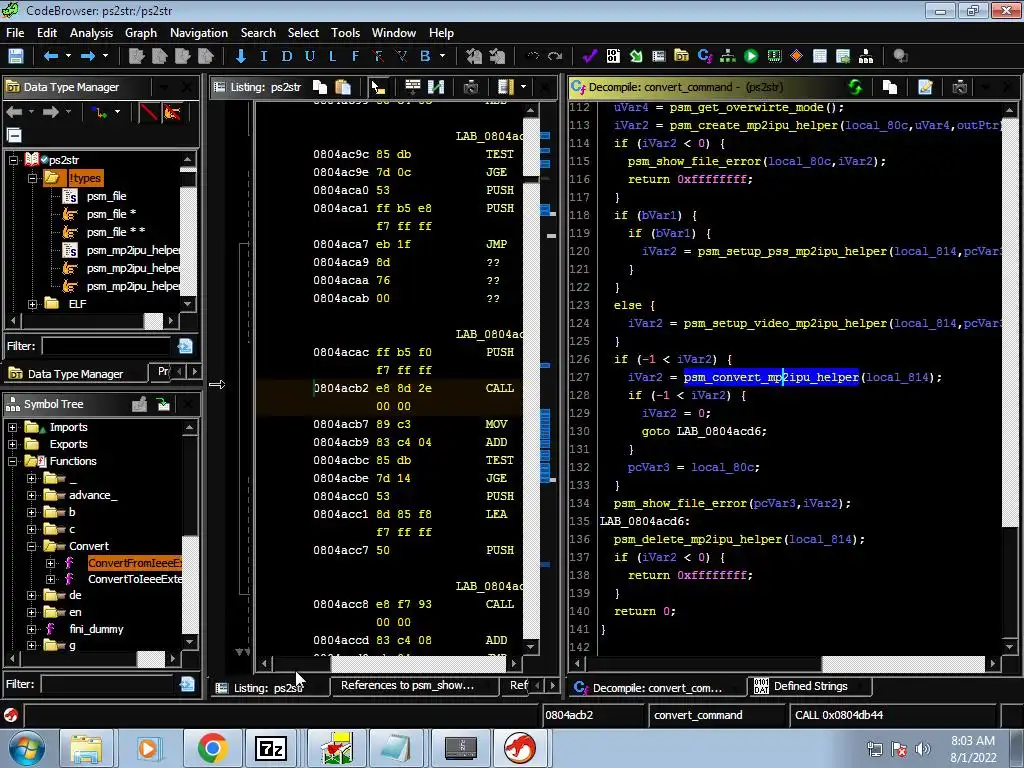Click the Windows Start button
The height and width of the screenshot is (768, 1024).
click(x=26, y=748)
